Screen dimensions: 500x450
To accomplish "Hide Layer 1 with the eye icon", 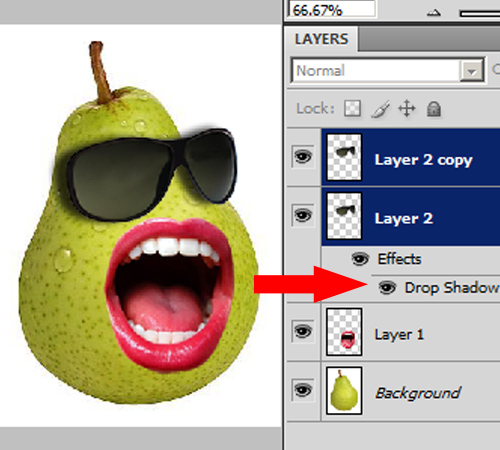I will (303, 331).
